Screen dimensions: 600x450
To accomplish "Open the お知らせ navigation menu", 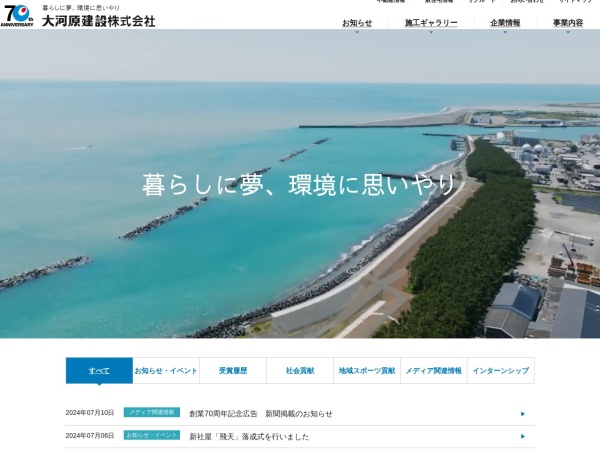I will click(x=357, y=23).
